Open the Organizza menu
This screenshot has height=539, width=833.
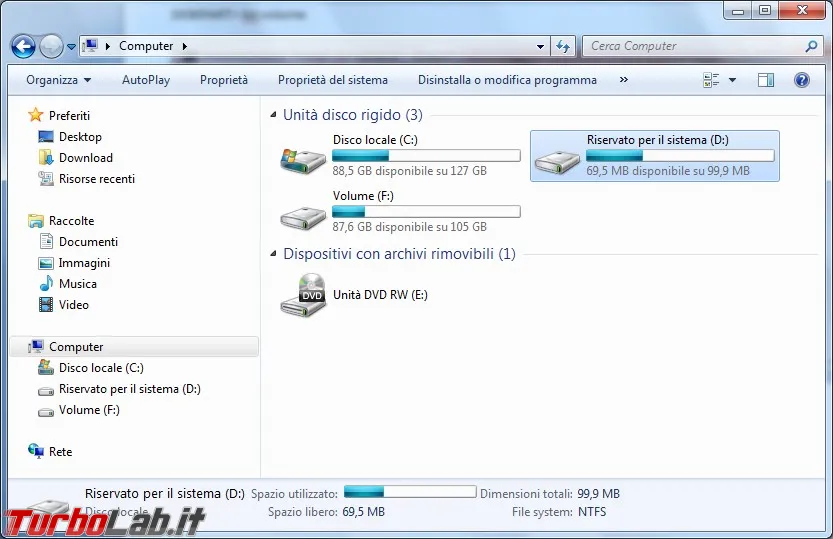58,80
